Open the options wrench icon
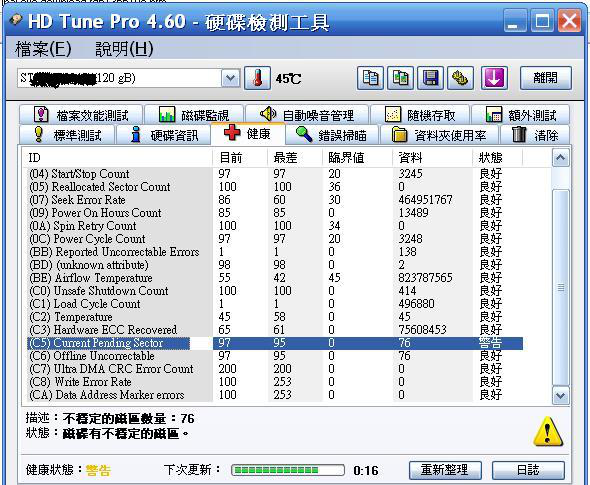The width and height of the screenshot is (590, 485). coord(460,78)
